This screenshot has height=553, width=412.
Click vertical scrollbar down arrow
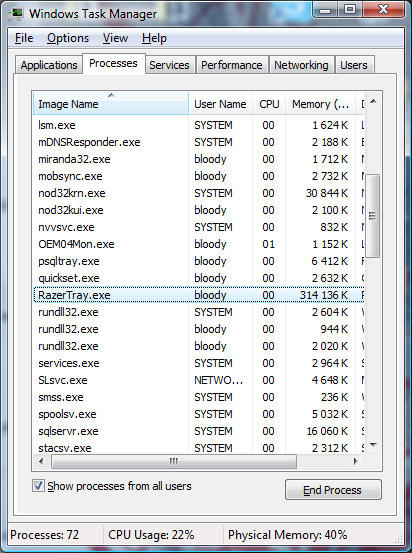373,445
